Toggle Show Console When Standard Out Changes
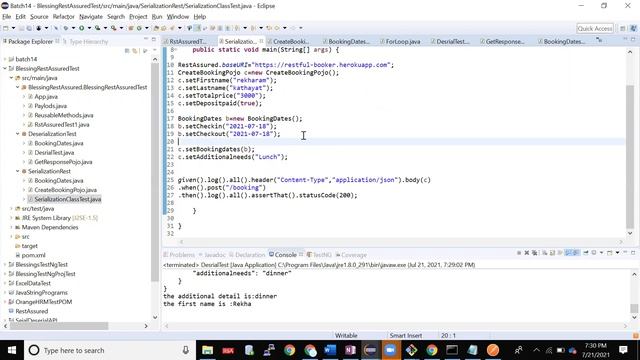The width and height of the screenshot is (640, 360). [x=567, y=253]
